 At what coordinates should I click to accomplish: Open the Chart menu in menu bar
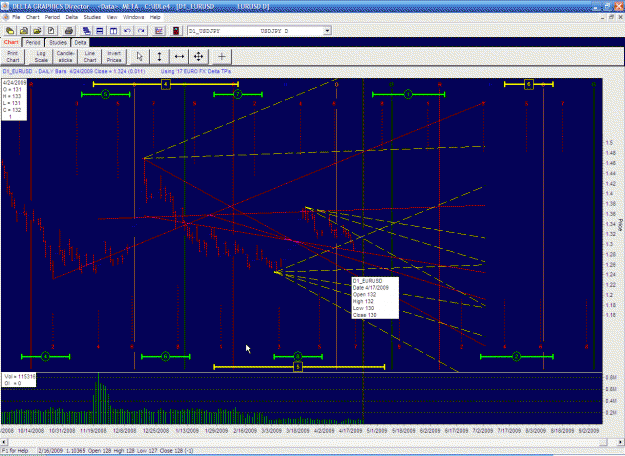click(x=33, y=17)
